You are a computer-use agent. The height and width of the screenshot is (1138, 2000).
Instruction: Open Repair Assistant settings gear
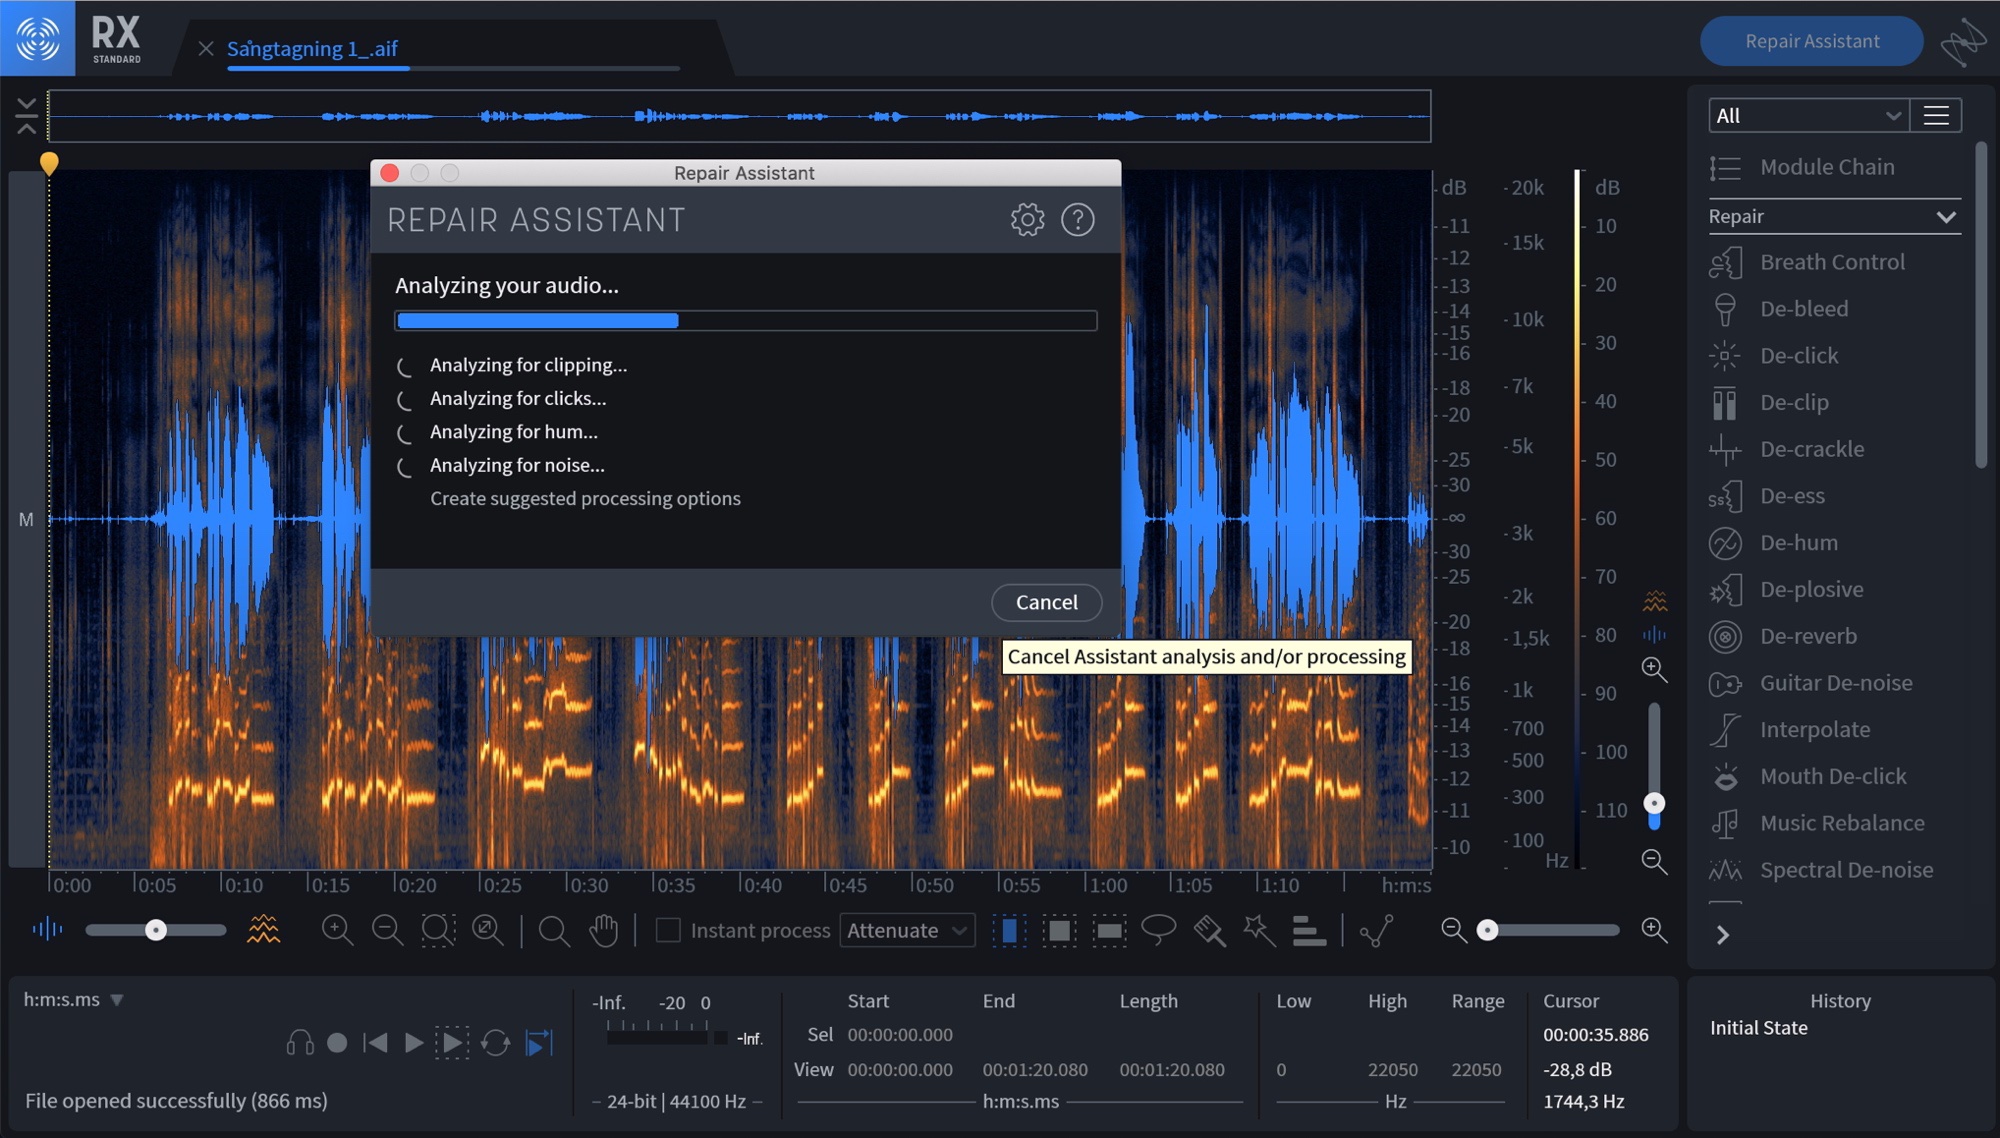[x=1027, y=219]
